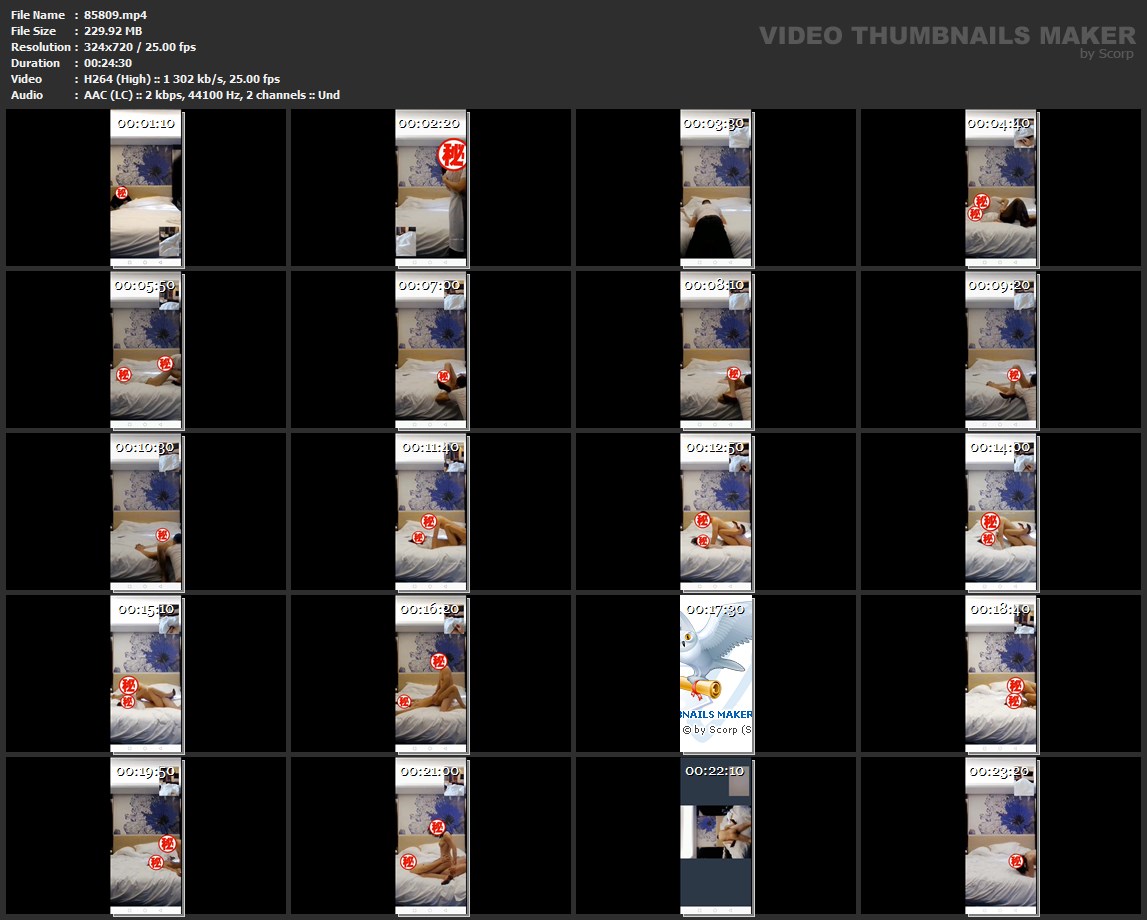
Task: Select the thumbnail at 00:14:00
Action: click(x=1001, y=512)
